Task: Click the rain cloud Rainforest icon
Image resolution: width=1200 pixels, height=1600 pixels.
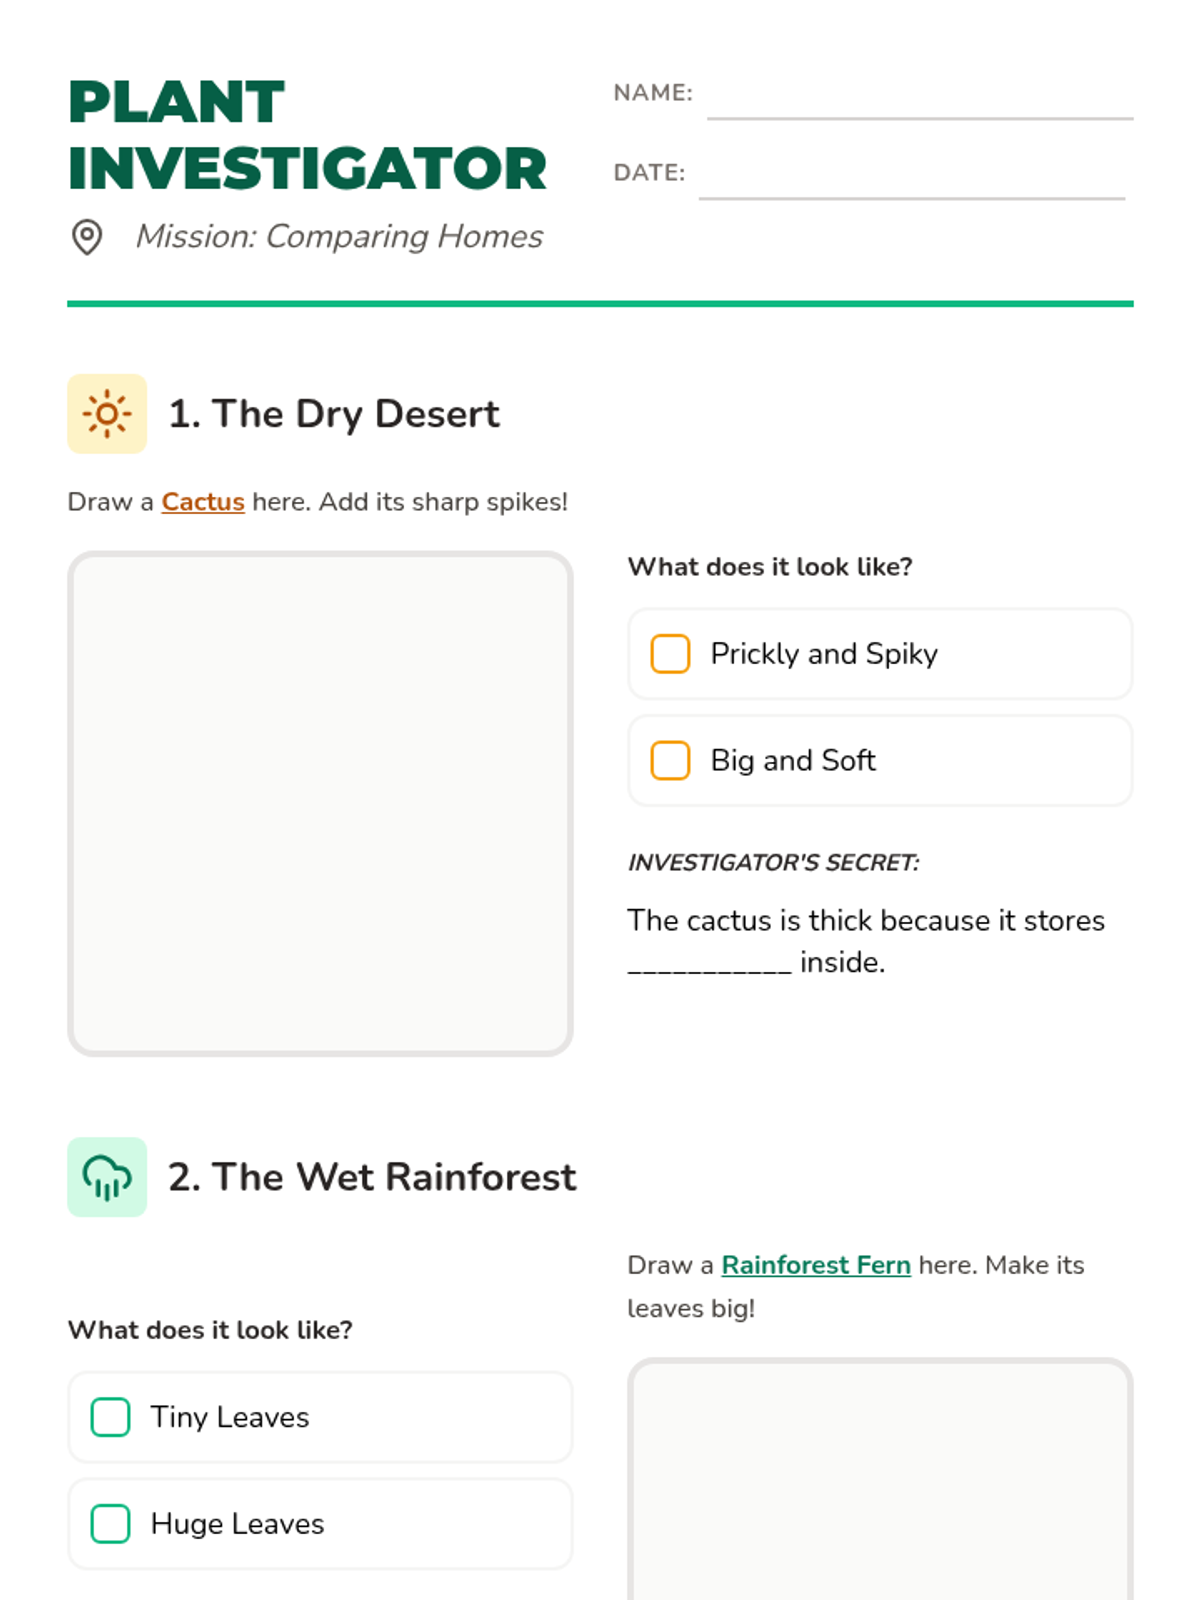Action: coord(107,1177)
